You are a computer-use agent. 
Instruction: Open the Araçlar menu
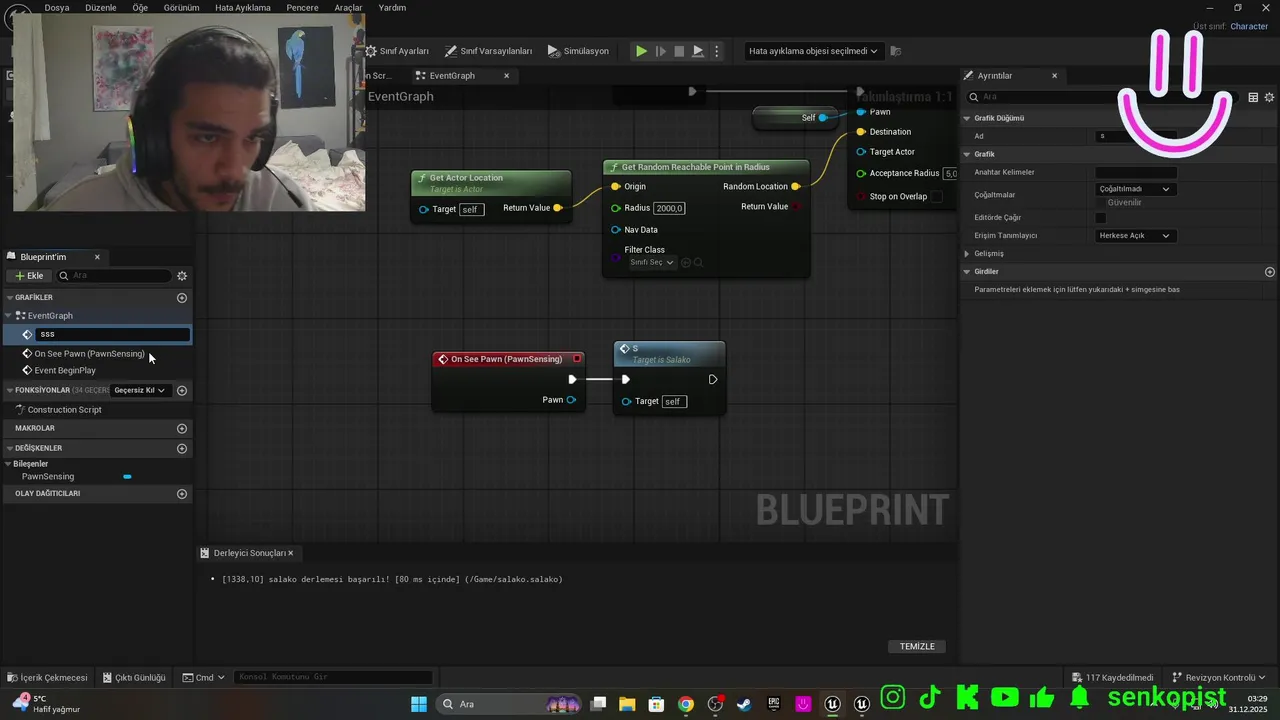pos(349,7)
